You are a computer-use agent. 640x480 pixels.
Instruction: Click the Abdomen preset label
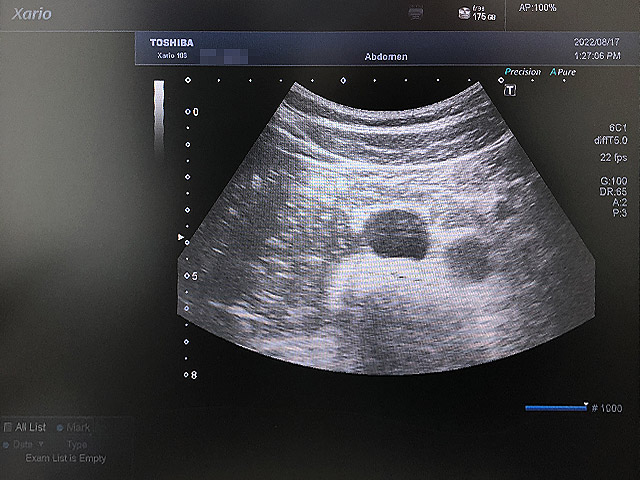coord(386,57)
